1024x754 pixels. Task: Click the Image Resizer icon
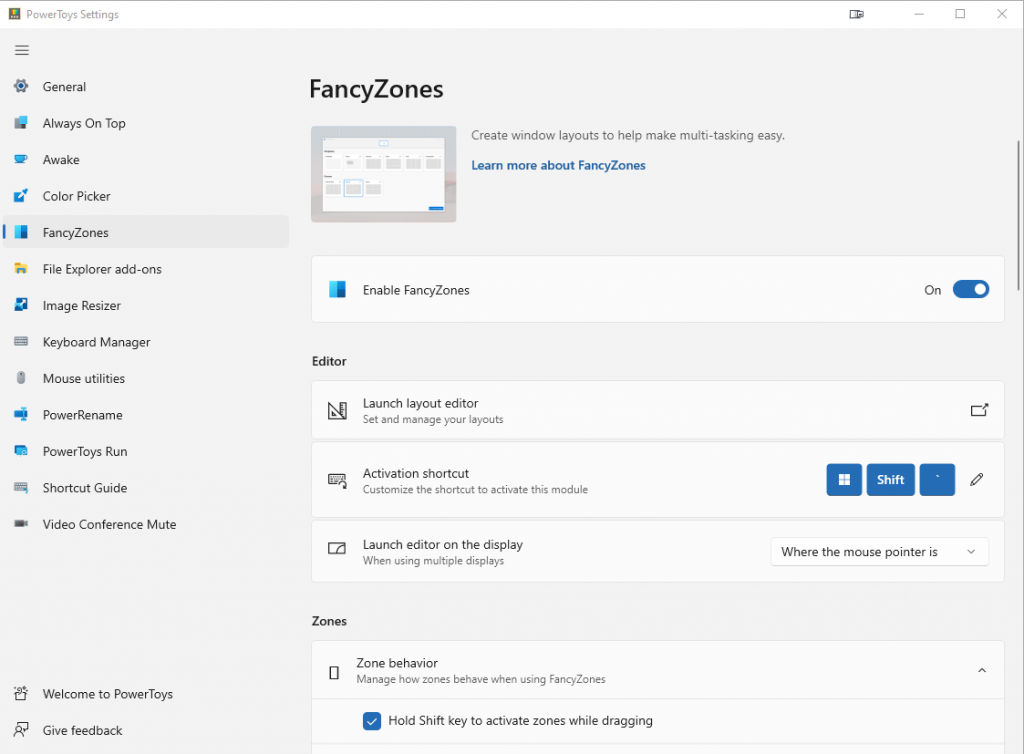pos(21,305)
